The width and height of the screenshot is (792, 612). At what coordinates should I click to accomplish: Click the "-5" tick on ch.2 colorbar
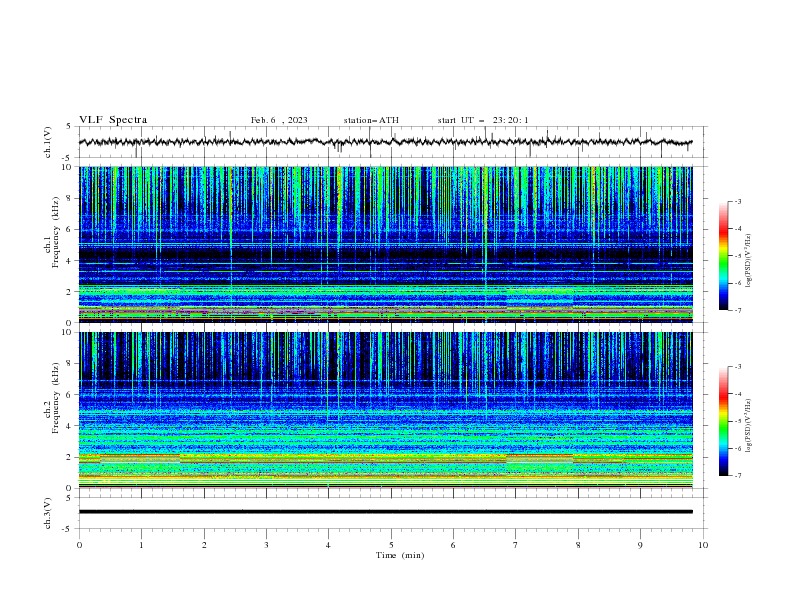738,421
